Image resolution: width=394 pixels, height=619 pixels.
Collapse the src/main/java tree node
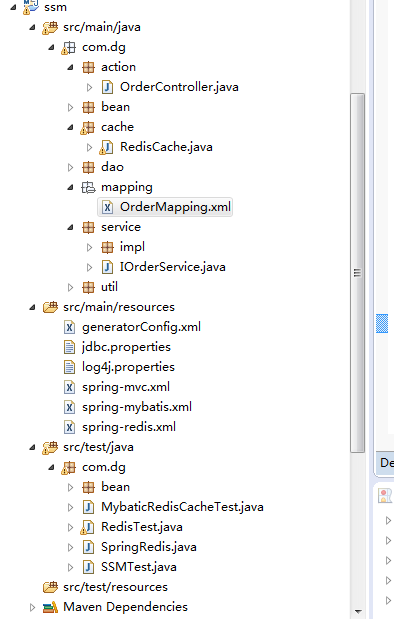[x=33, y=28]
